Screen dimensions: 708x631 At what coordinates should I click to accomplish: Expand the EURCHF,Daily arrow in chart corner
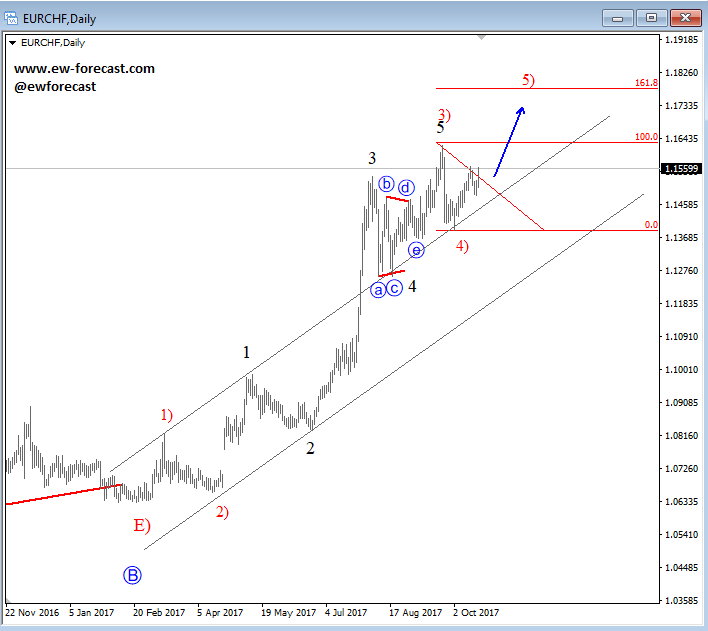click(13, 43)
